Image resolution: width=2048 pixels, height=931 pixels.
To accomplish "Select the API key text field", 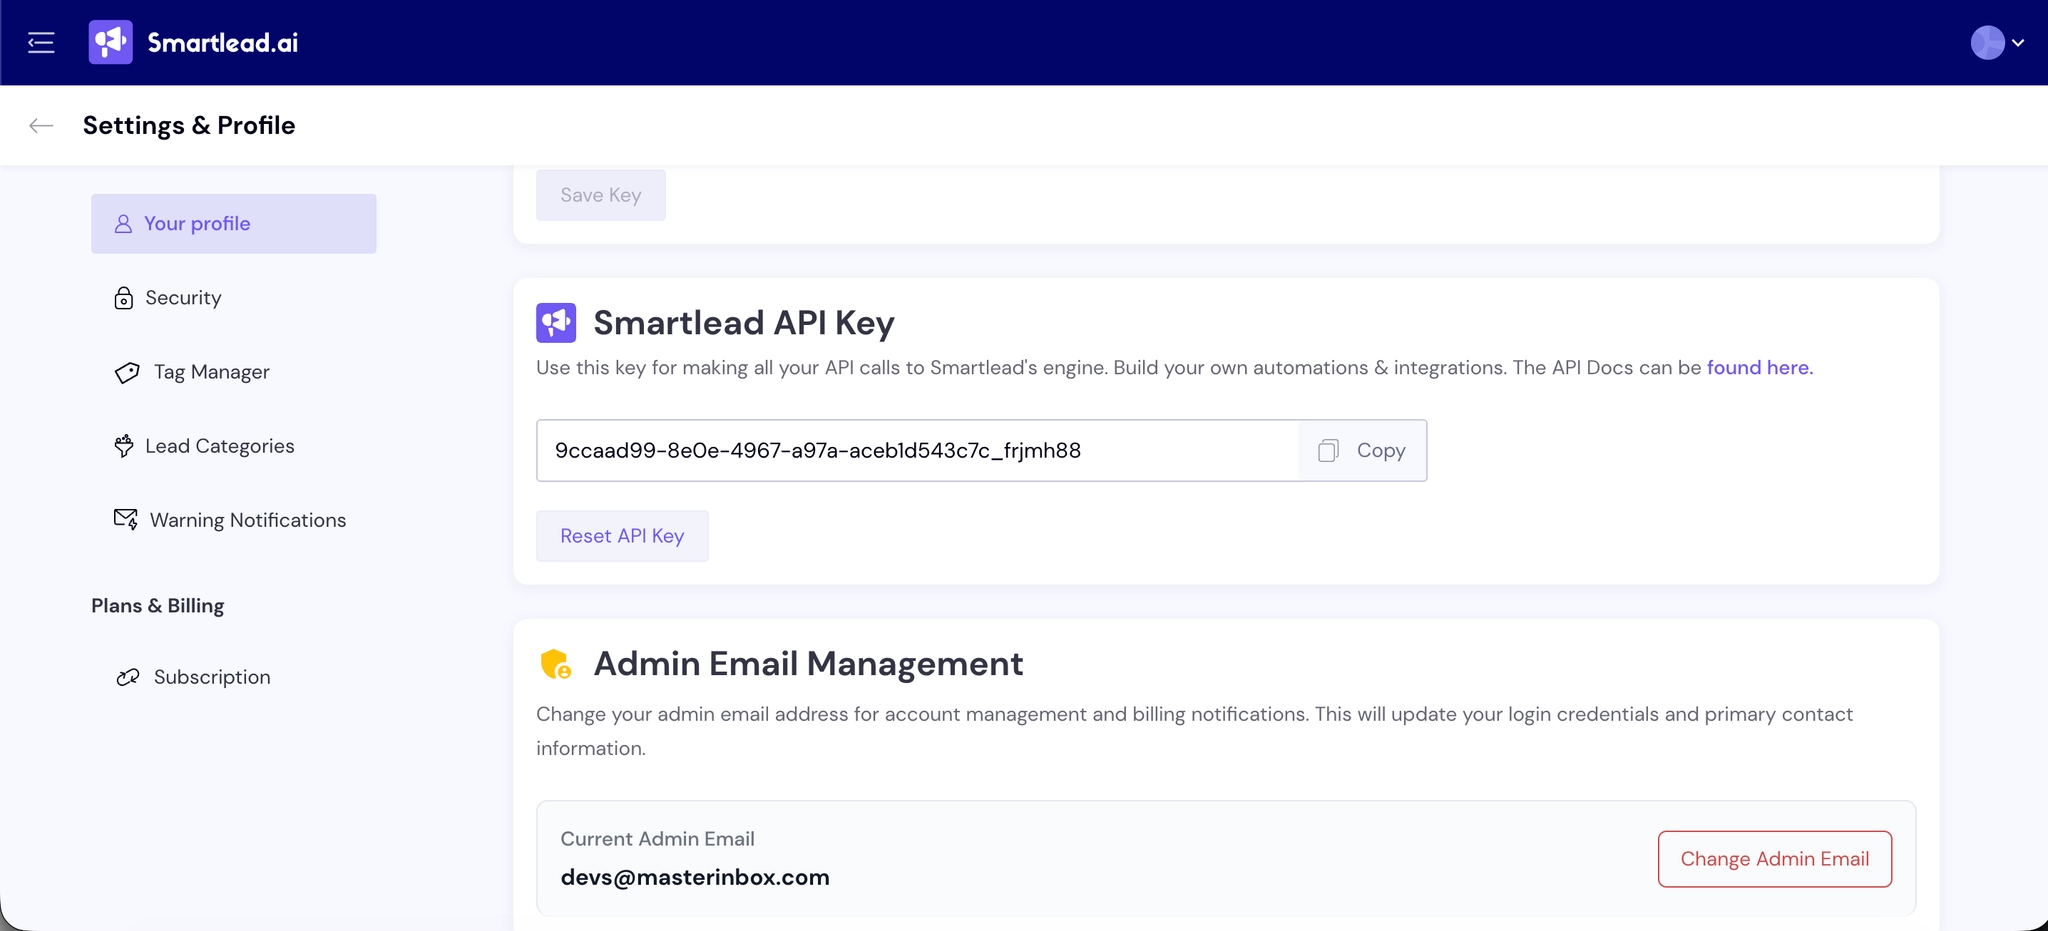I will point(900,450).
